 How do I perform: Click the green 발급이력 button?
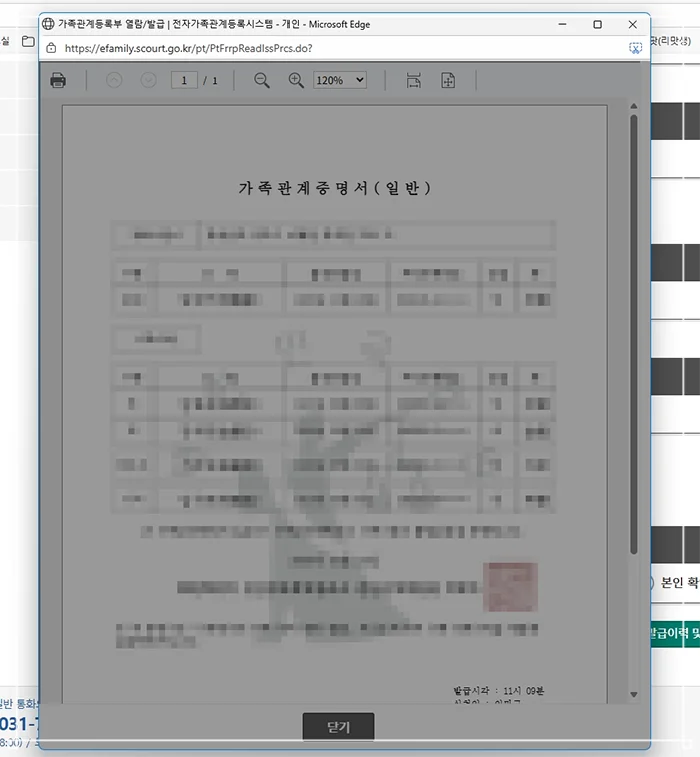(673, 634)
